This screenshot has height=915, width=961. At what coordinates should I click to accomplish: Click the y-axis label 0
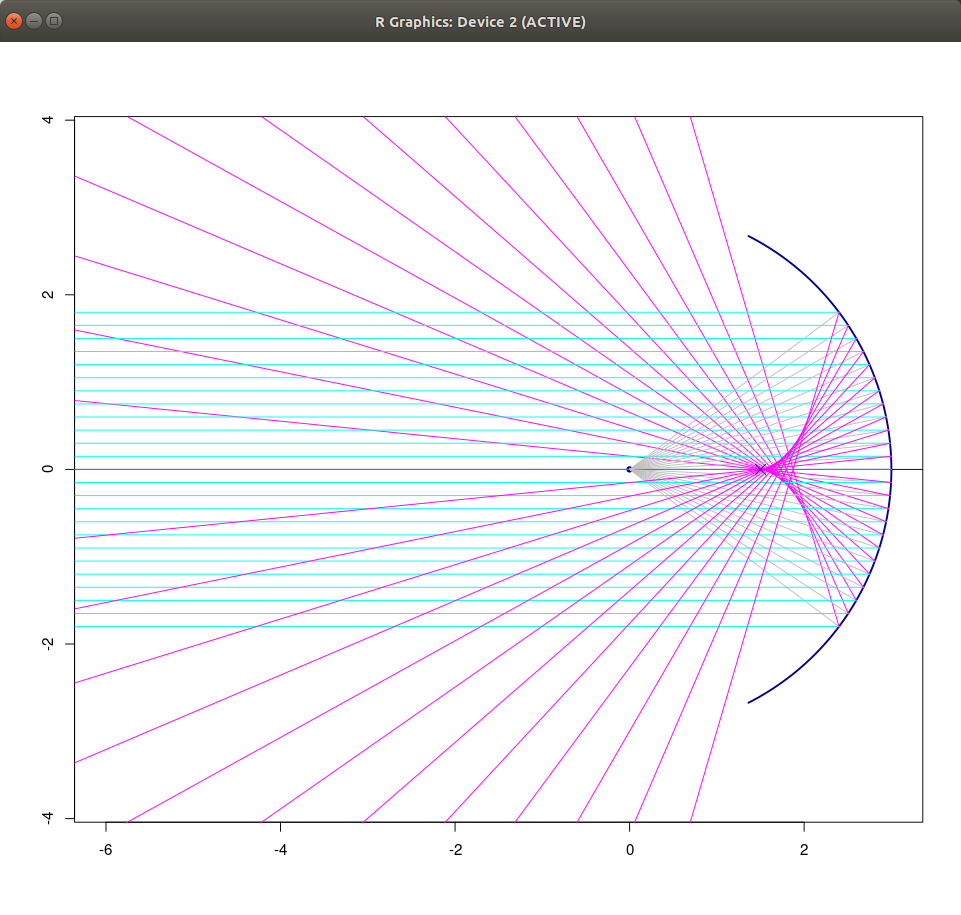coord(48,469)
